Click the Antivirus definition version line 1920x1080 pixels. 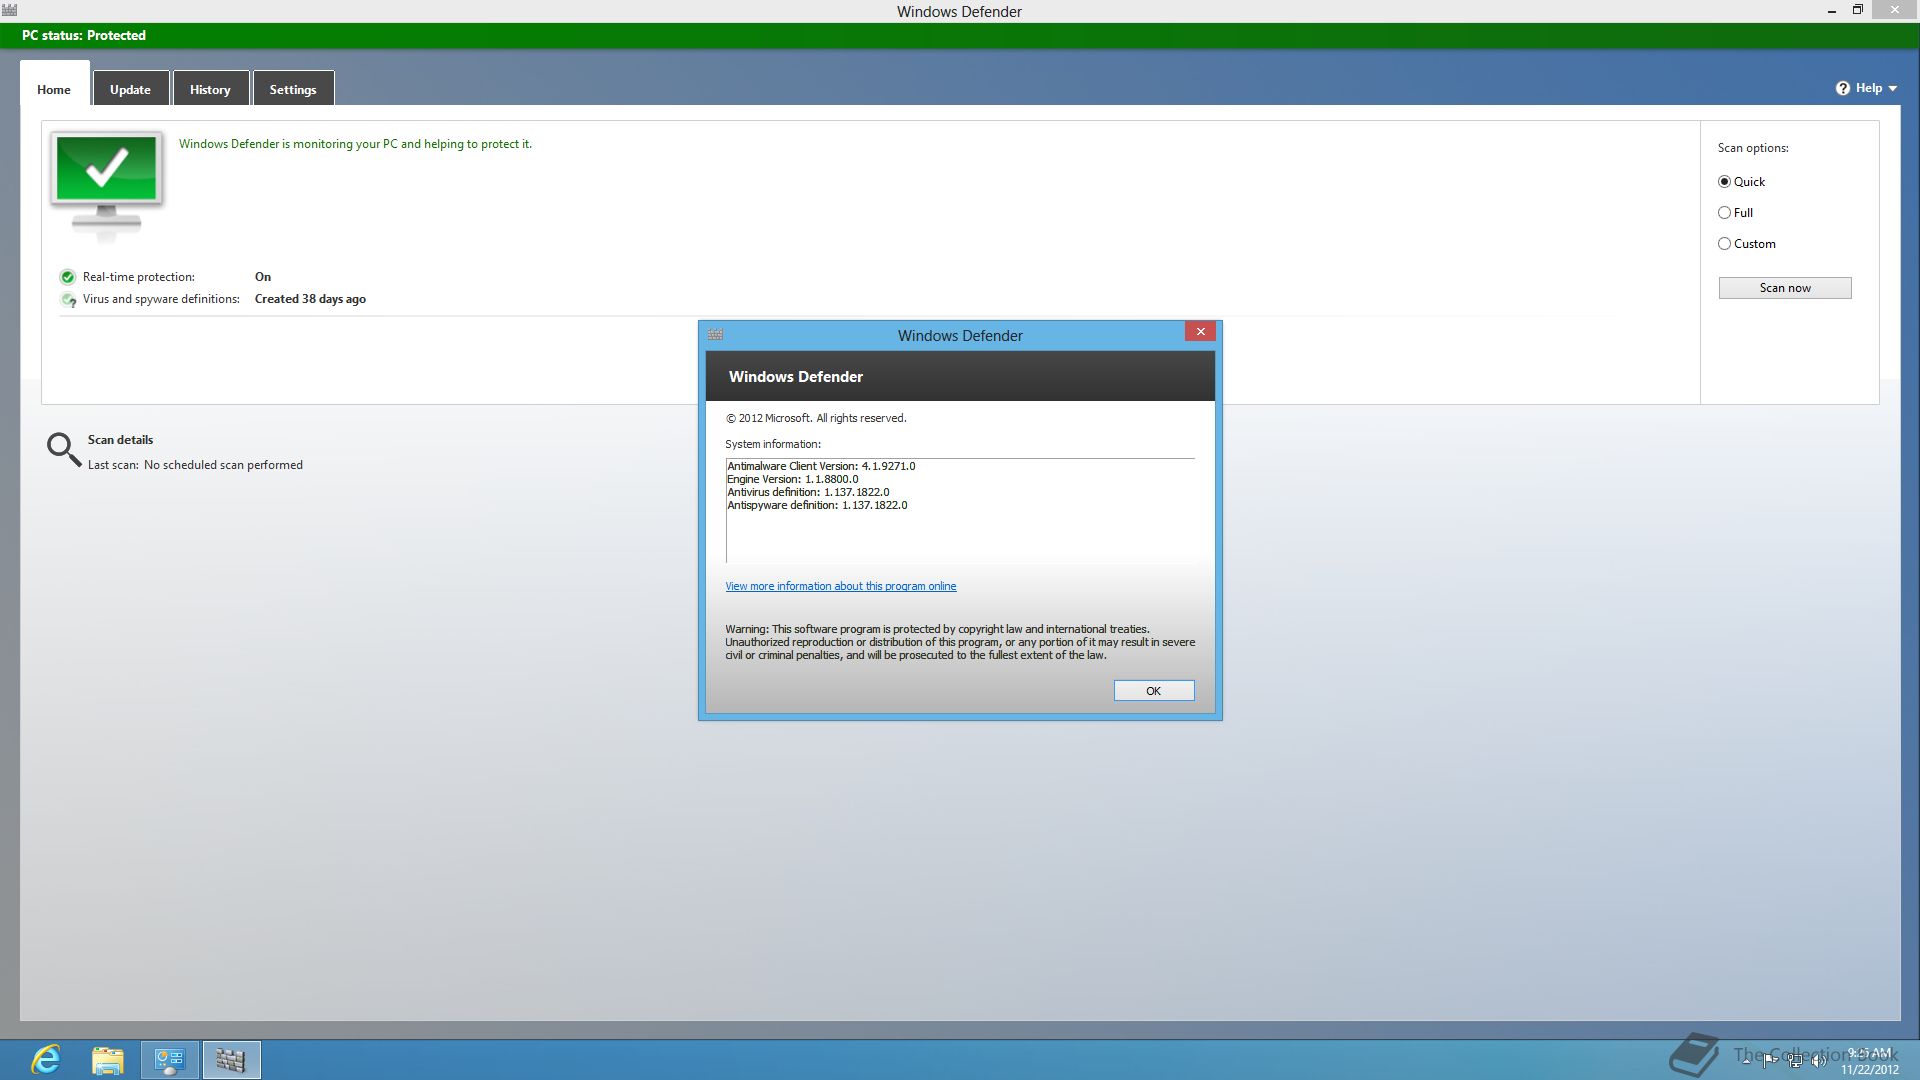(808, 492)
